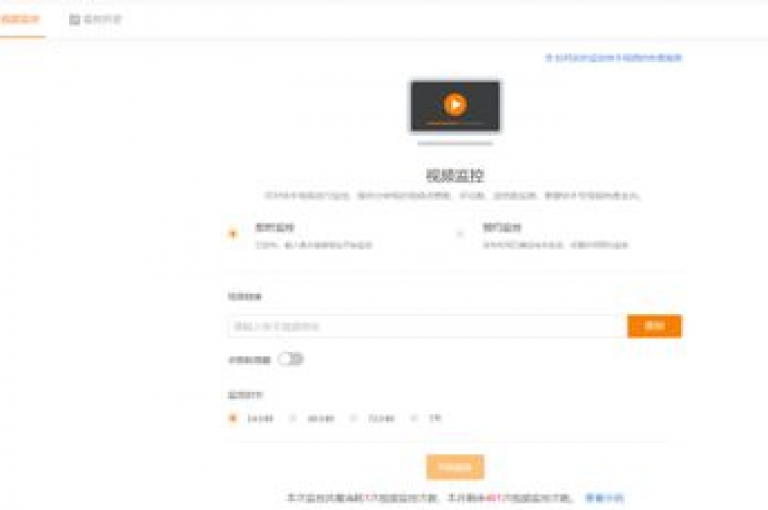Viewport: 768px width, 510px height.
Task: Select the scheduled monitoring radio option
Action: coord(460,234)
